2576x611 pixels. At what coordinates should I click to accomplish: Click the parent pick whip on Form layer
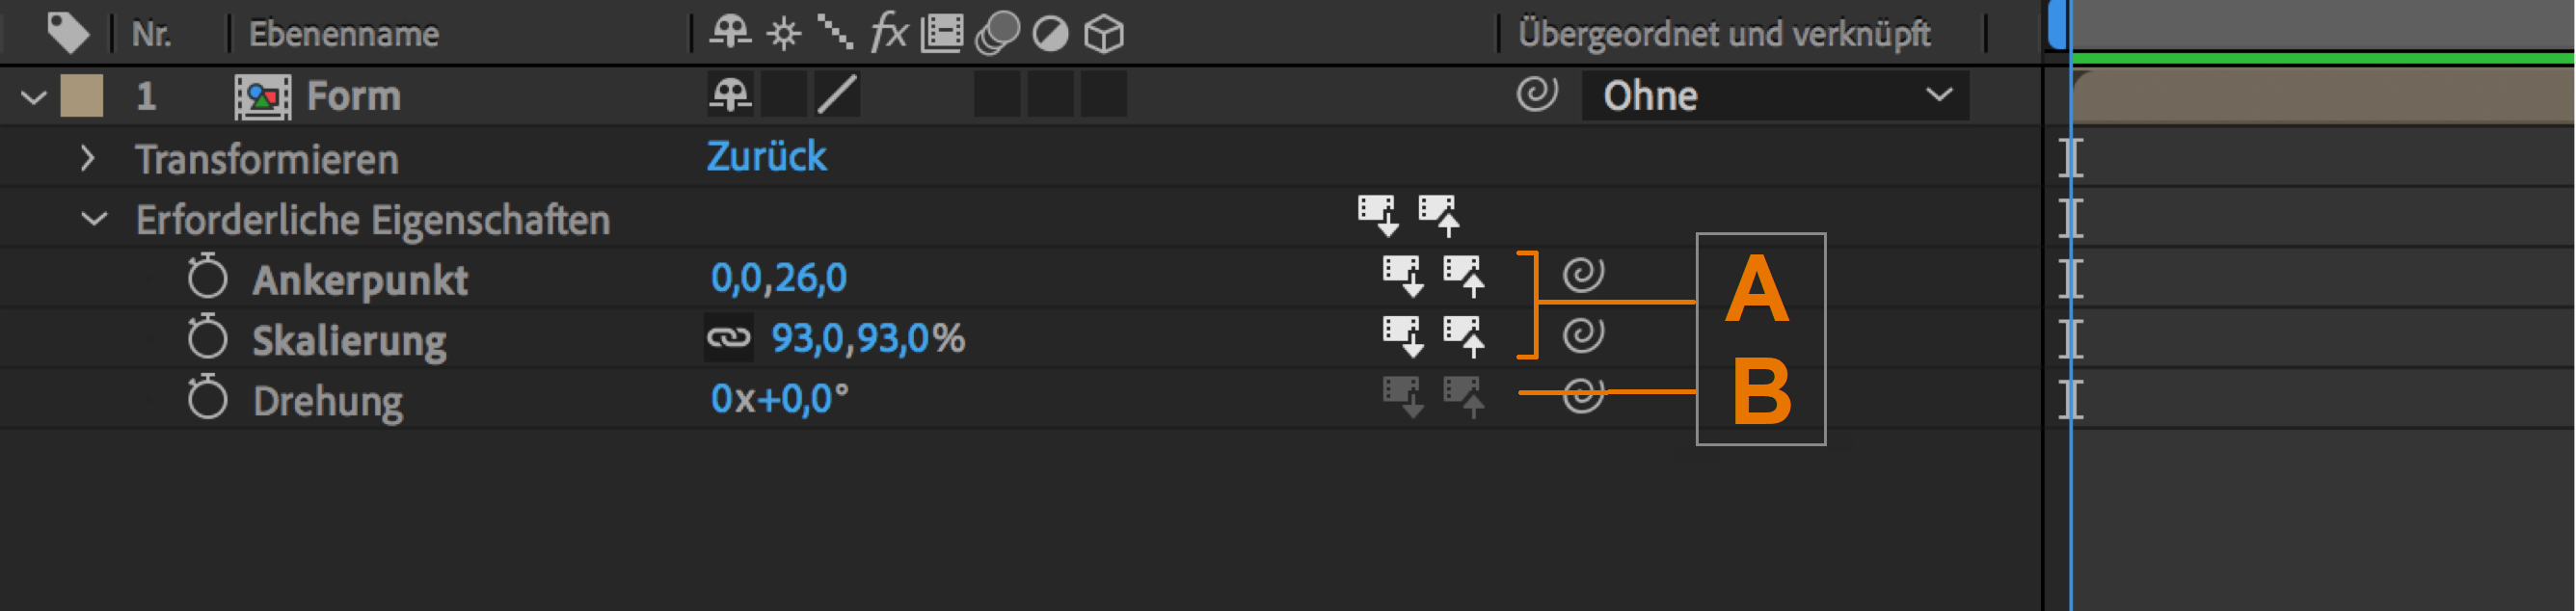[1536, 95]
